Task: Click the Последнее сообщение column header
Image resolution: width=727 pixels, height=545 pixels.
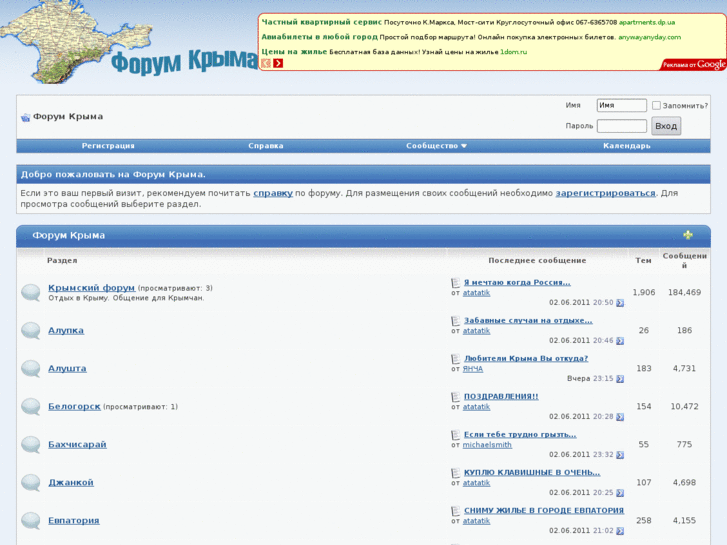Action: point(537,260)
